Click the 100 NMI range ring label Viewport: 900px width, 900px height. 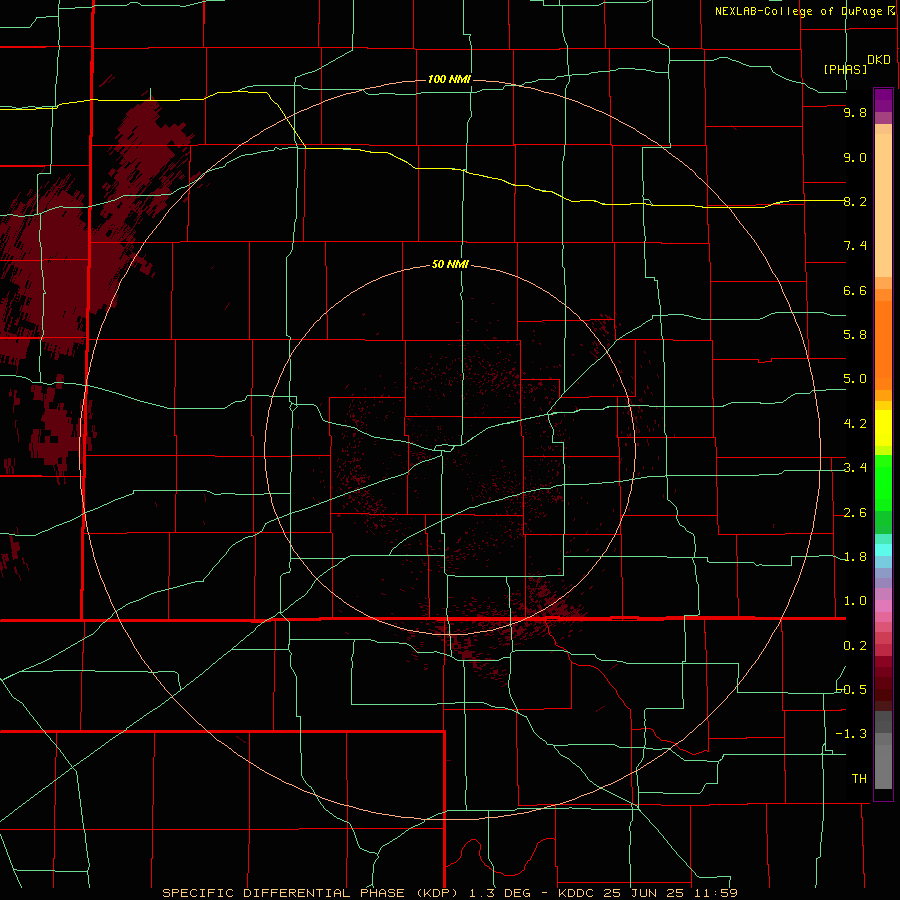(449, 79)
